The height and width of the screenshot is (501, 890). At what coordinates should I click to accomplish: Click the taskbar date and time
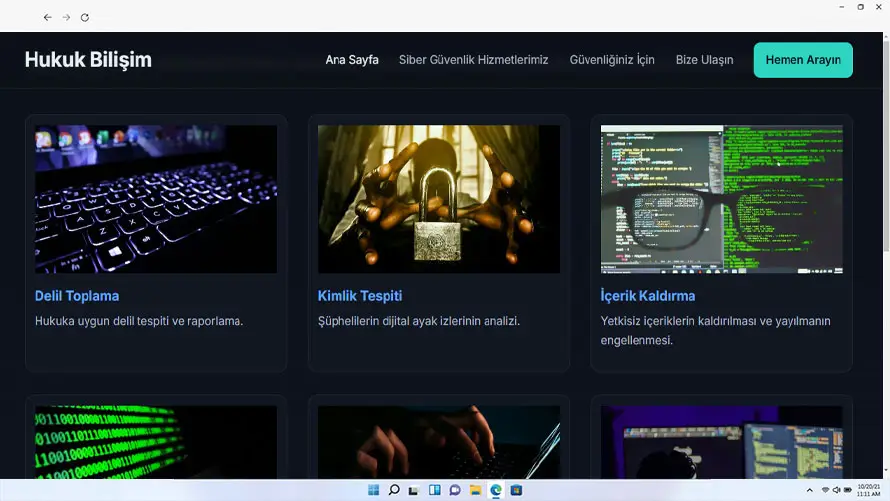[868, 490]
